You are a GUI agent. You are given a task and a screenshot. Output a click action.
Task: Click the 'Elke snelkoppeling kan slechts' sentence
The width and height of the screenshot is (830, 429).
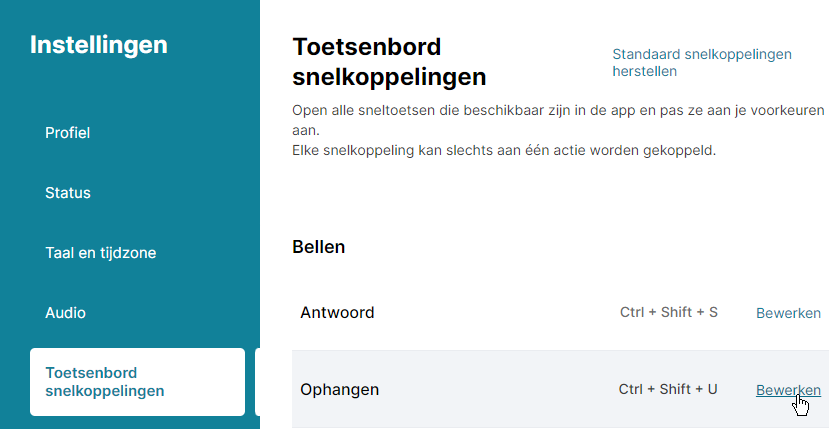click(x=504, y=151)
